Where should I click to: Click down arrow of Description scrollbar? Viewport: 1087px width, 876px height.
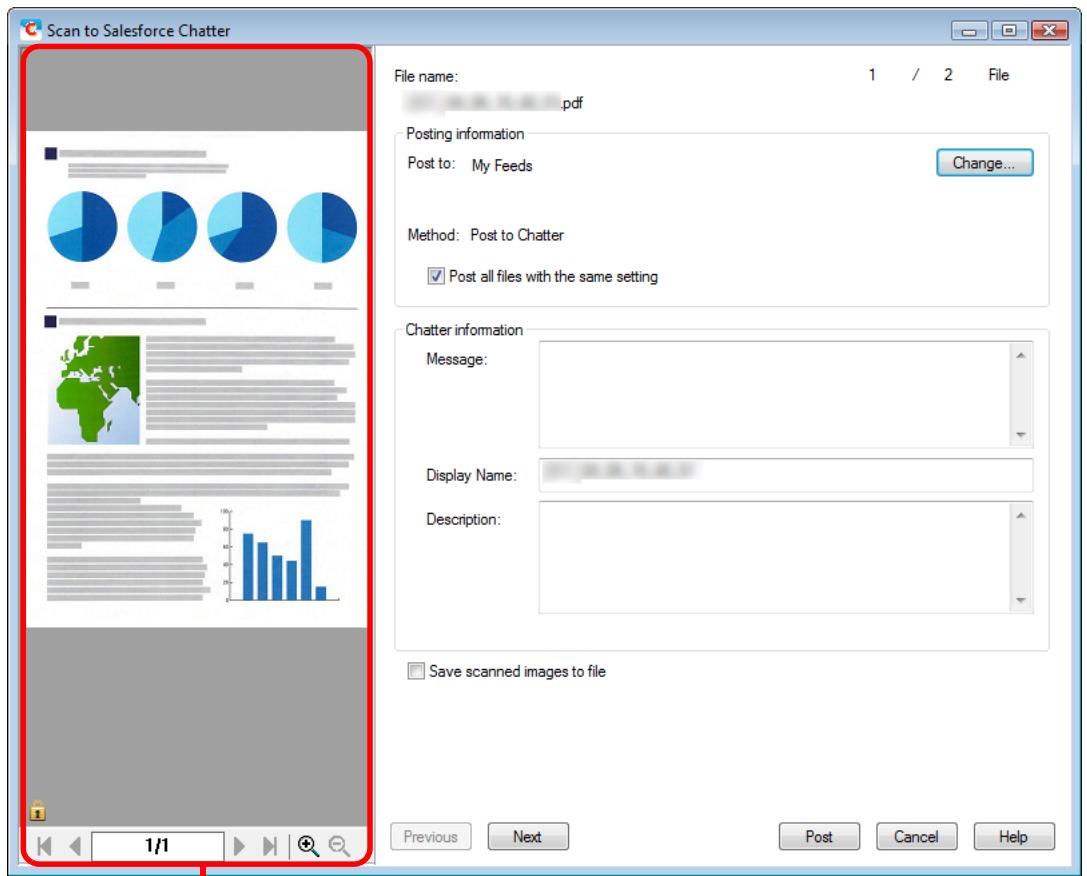coord(1020,600)
